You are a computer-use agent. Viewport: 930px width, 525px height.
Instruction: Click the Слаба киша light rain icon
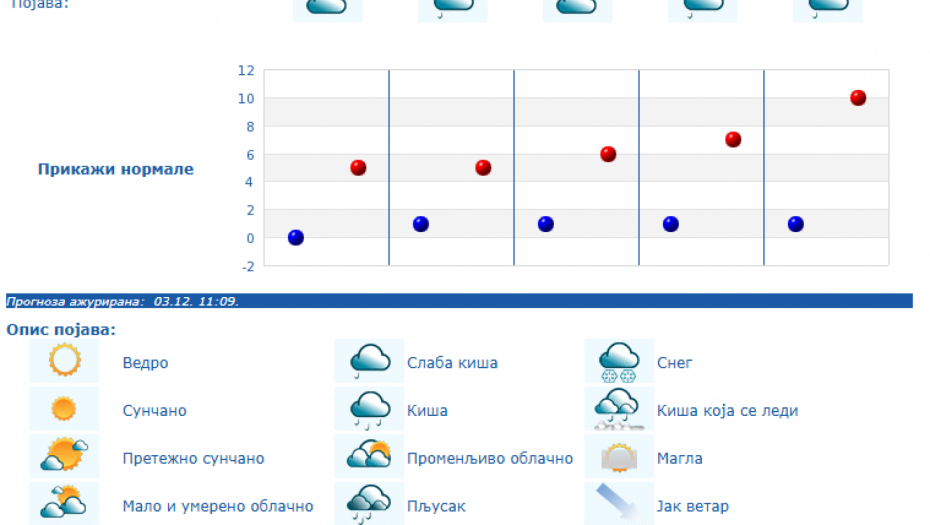(x=369, y=361)
